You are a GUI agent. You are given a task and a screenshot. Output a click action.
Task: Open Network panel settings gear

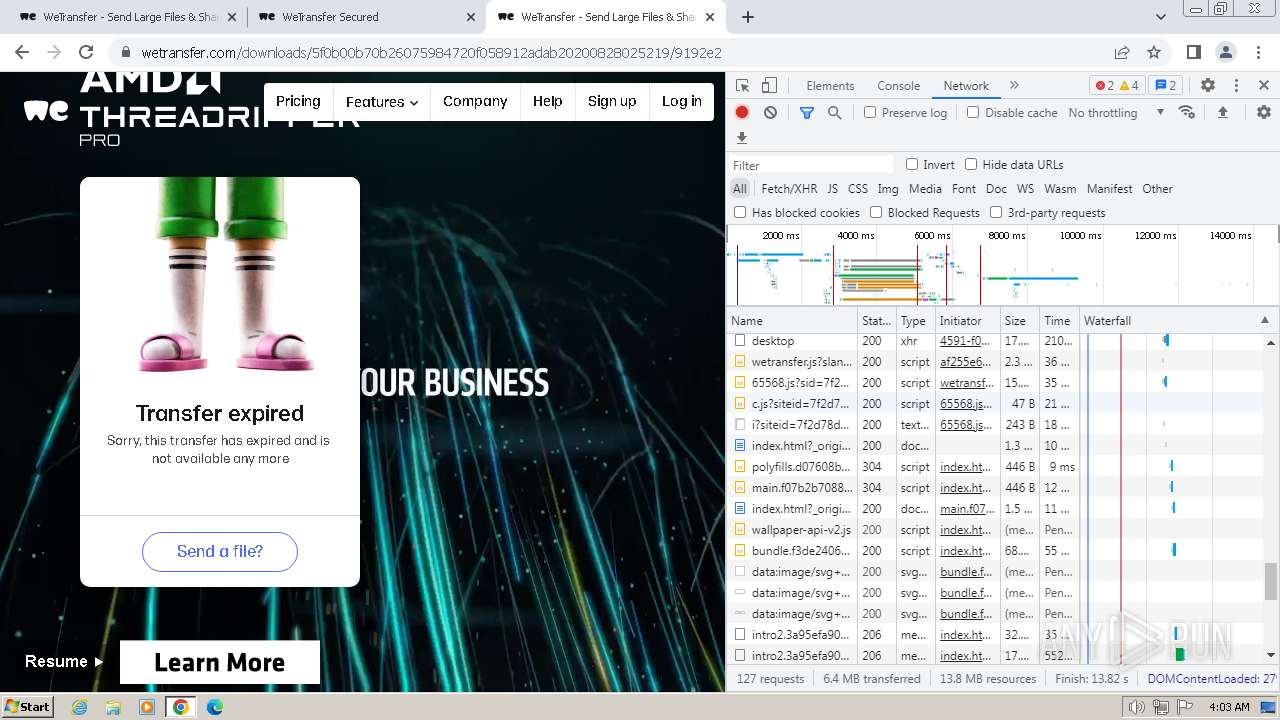click(1264, 113)
